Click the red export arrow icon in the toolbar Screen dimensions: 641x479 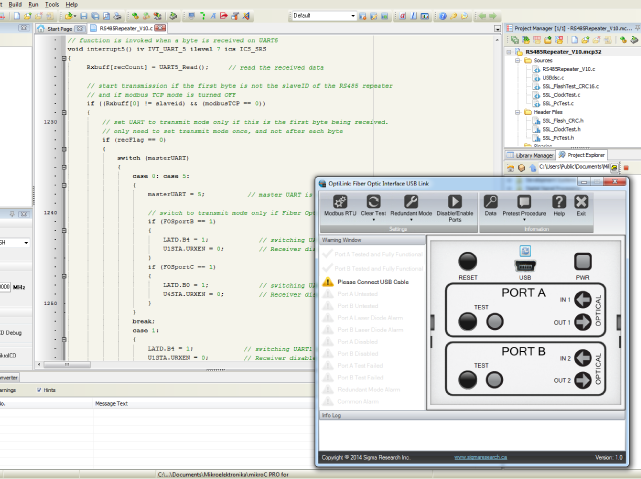pos(224,16)
